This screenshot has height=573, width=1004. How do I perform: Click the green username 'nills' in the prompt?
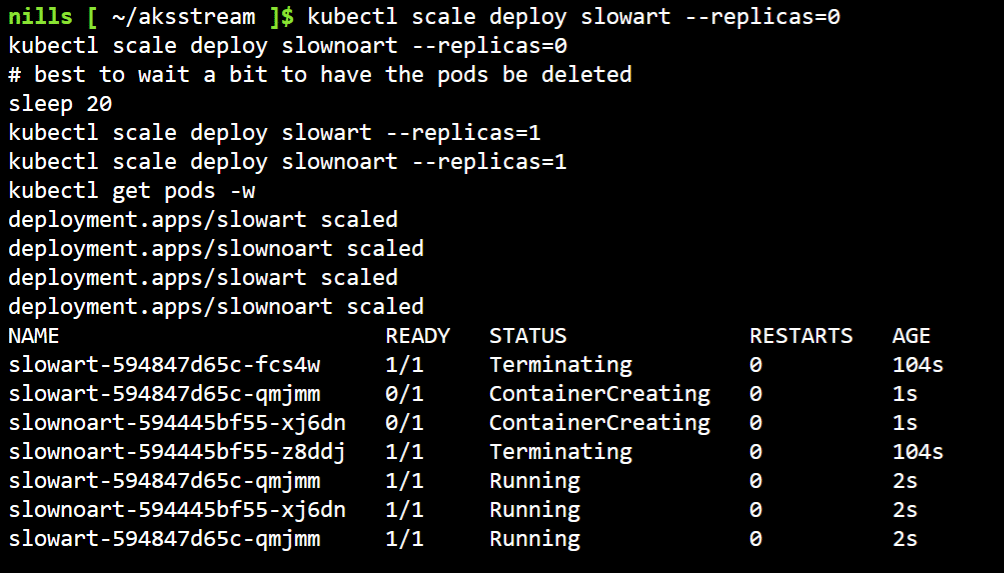click(x=40, y=16)
